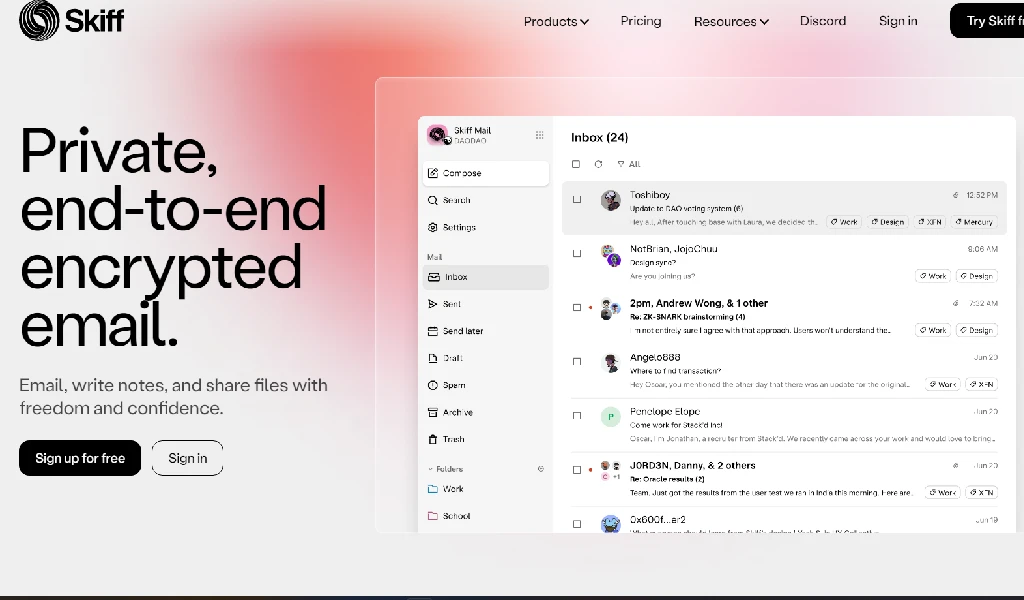
Task: Open the Archive mailbox
Action: [x=485, y=413]
